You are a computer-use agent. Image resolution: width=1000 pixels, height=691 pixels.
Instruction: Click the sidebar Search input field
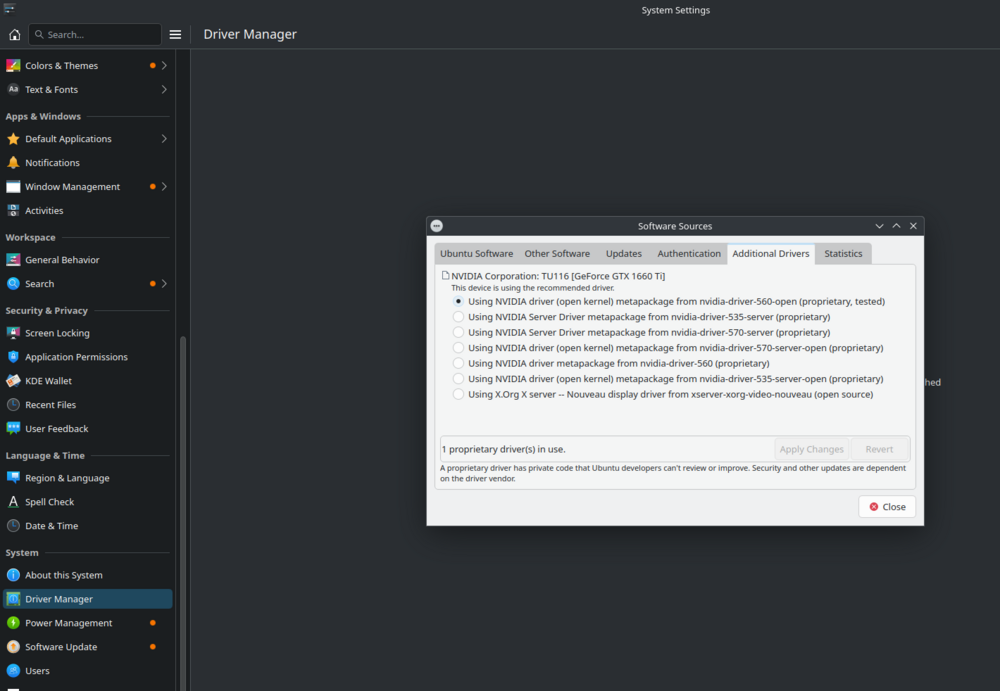(95, 34)
